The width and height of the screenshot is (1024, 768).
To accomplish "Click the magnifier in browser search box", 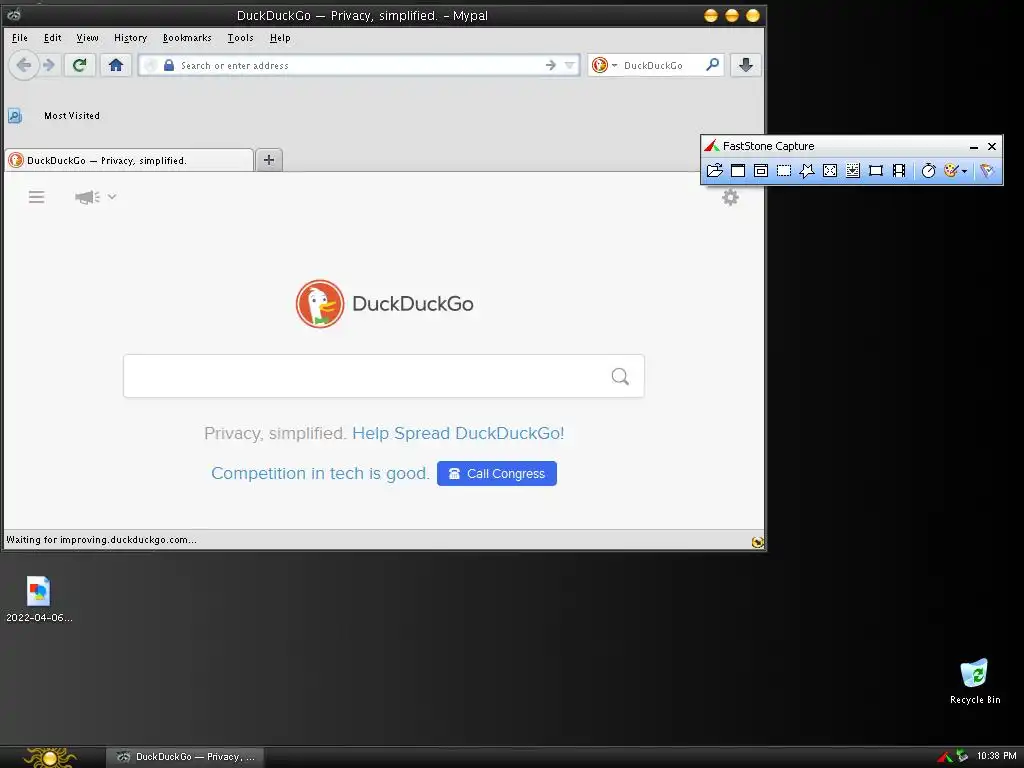I will (712, 65).
